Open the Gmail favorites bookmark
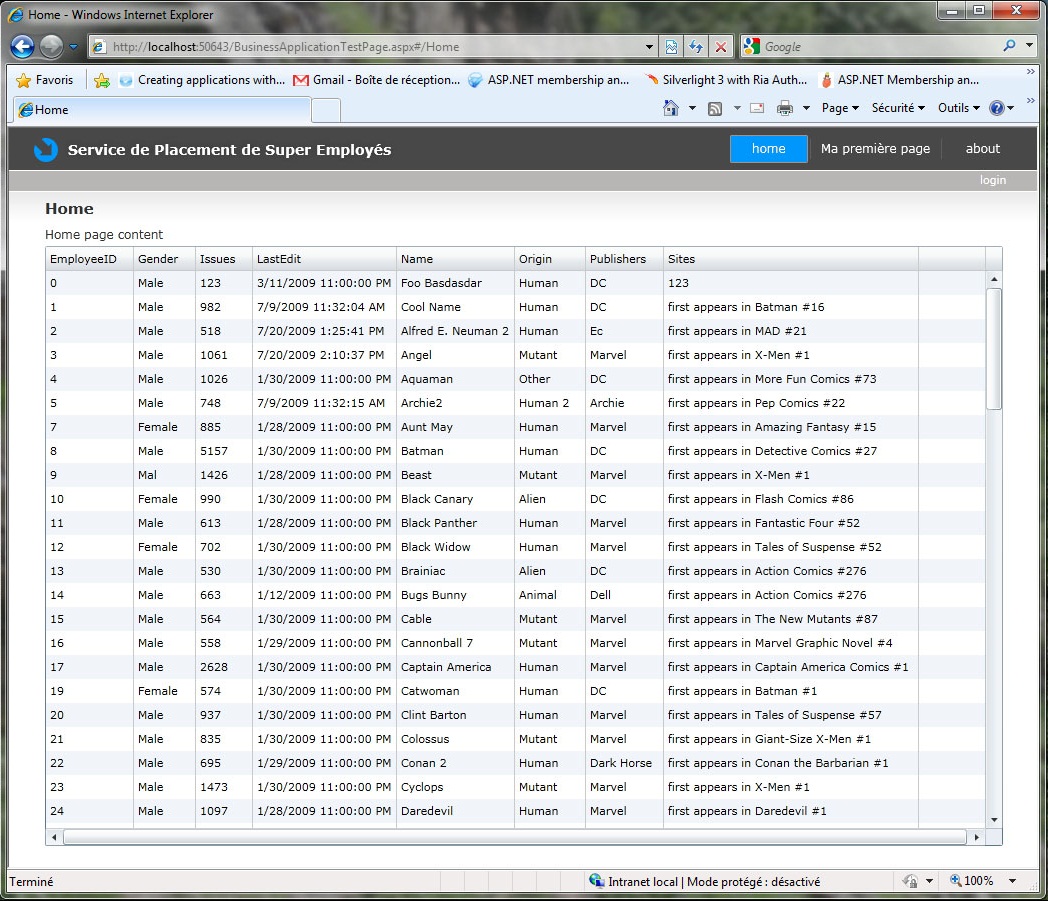The height and width of the screenshot is (901, 1048). (376, 80)
